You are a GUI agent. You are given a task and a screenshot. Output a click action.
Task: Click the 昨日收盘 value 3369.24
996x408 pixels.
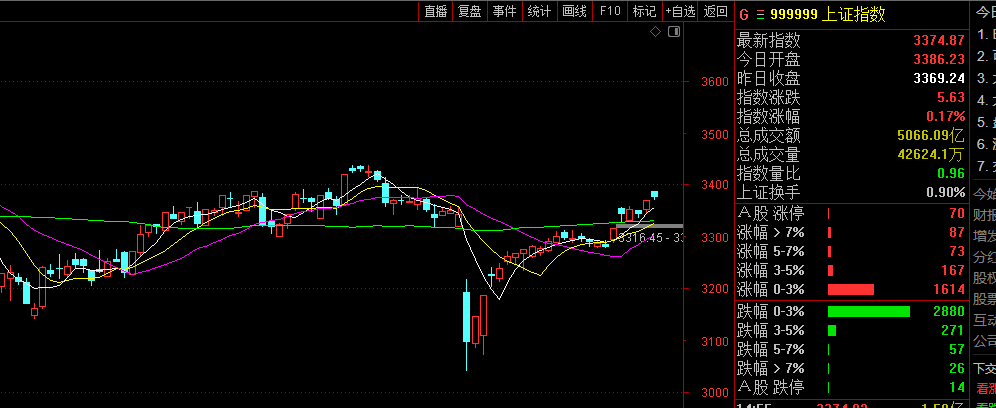pos(939,79)
